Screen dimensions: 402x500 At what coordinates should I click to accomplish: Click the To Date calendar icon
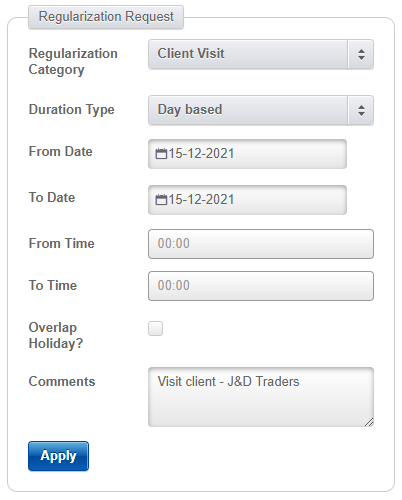pyautogui.click(x=161, y=200)
